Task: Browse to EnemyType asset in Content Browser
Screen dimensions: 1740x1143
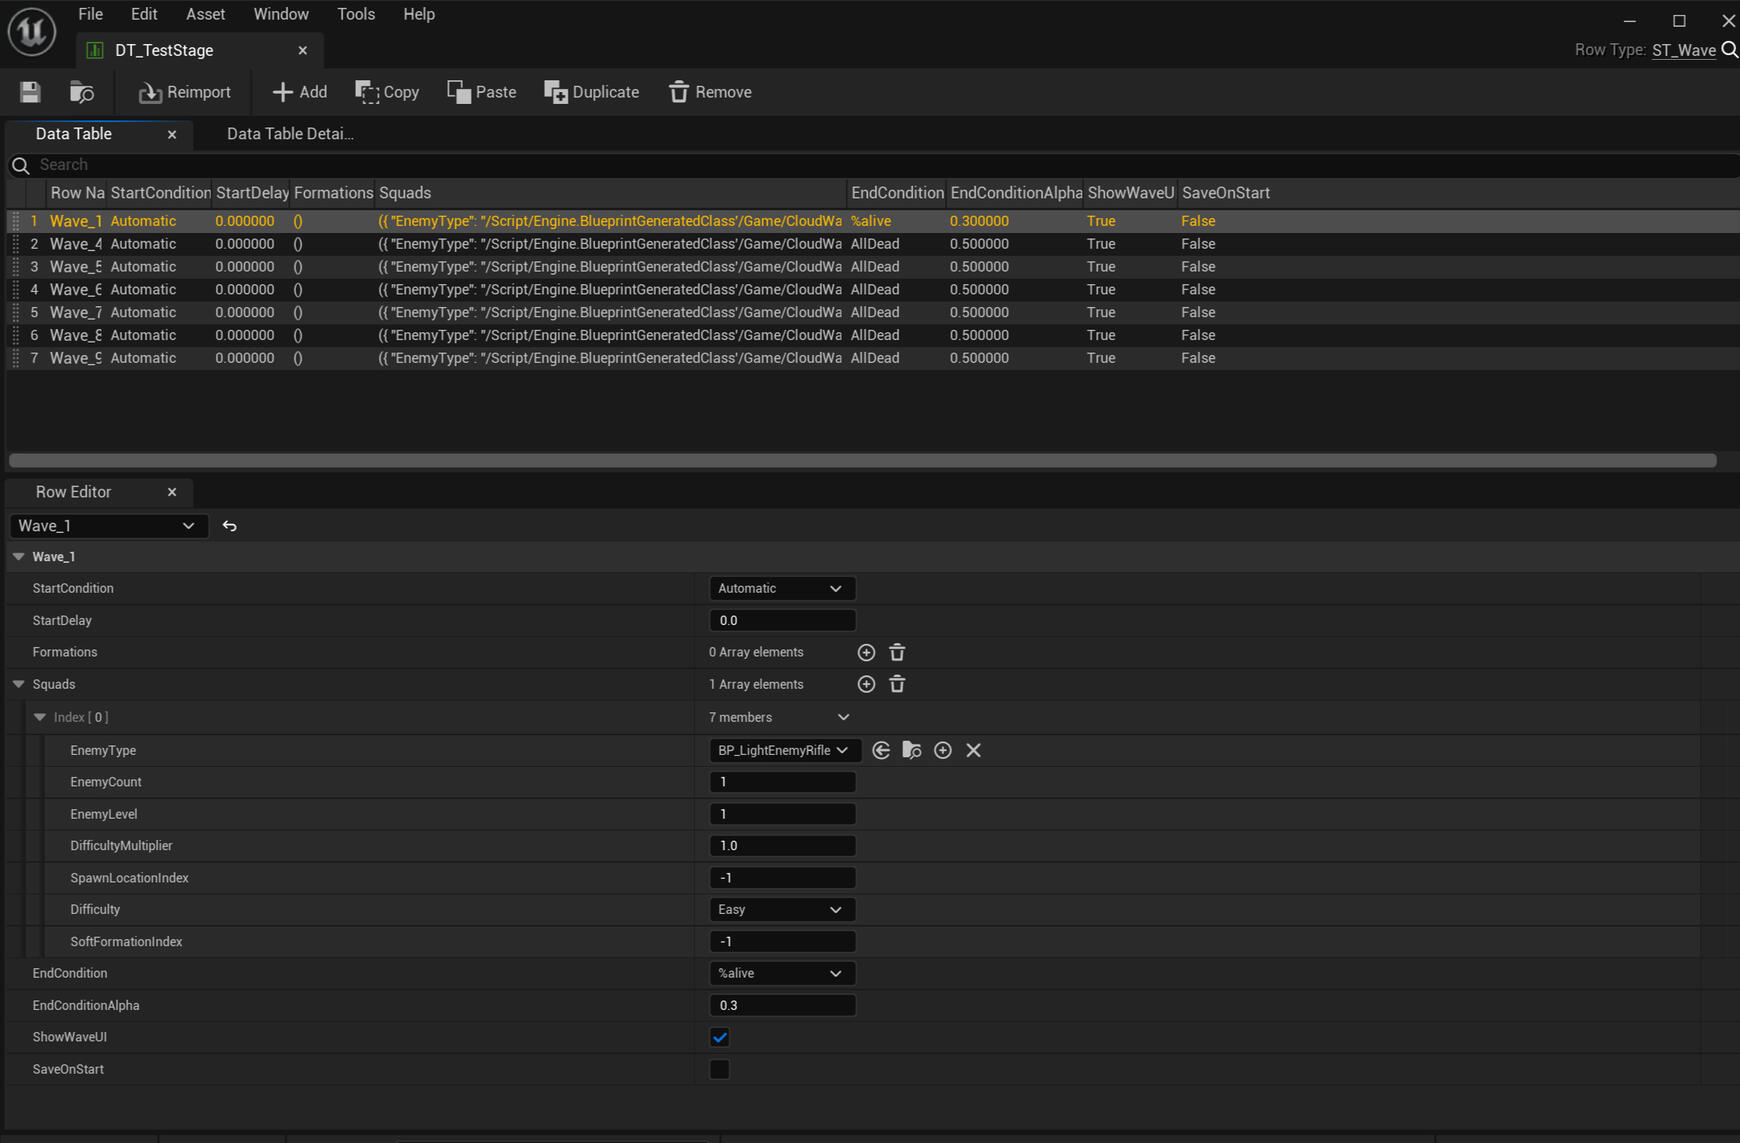Action: coord(912,750)
